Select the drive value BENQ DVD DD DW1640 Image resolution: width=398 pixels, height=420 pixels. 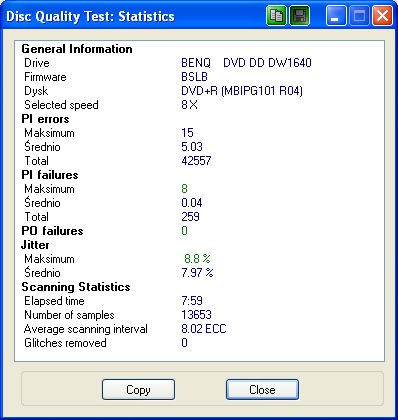click(246, 63)
